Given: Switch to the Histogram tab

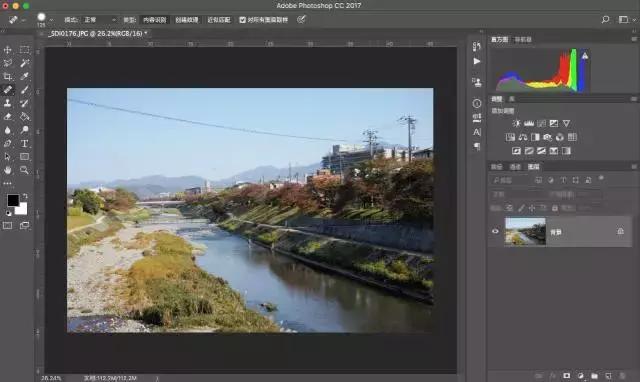Looking at the screenshot, I should point(500,39).
